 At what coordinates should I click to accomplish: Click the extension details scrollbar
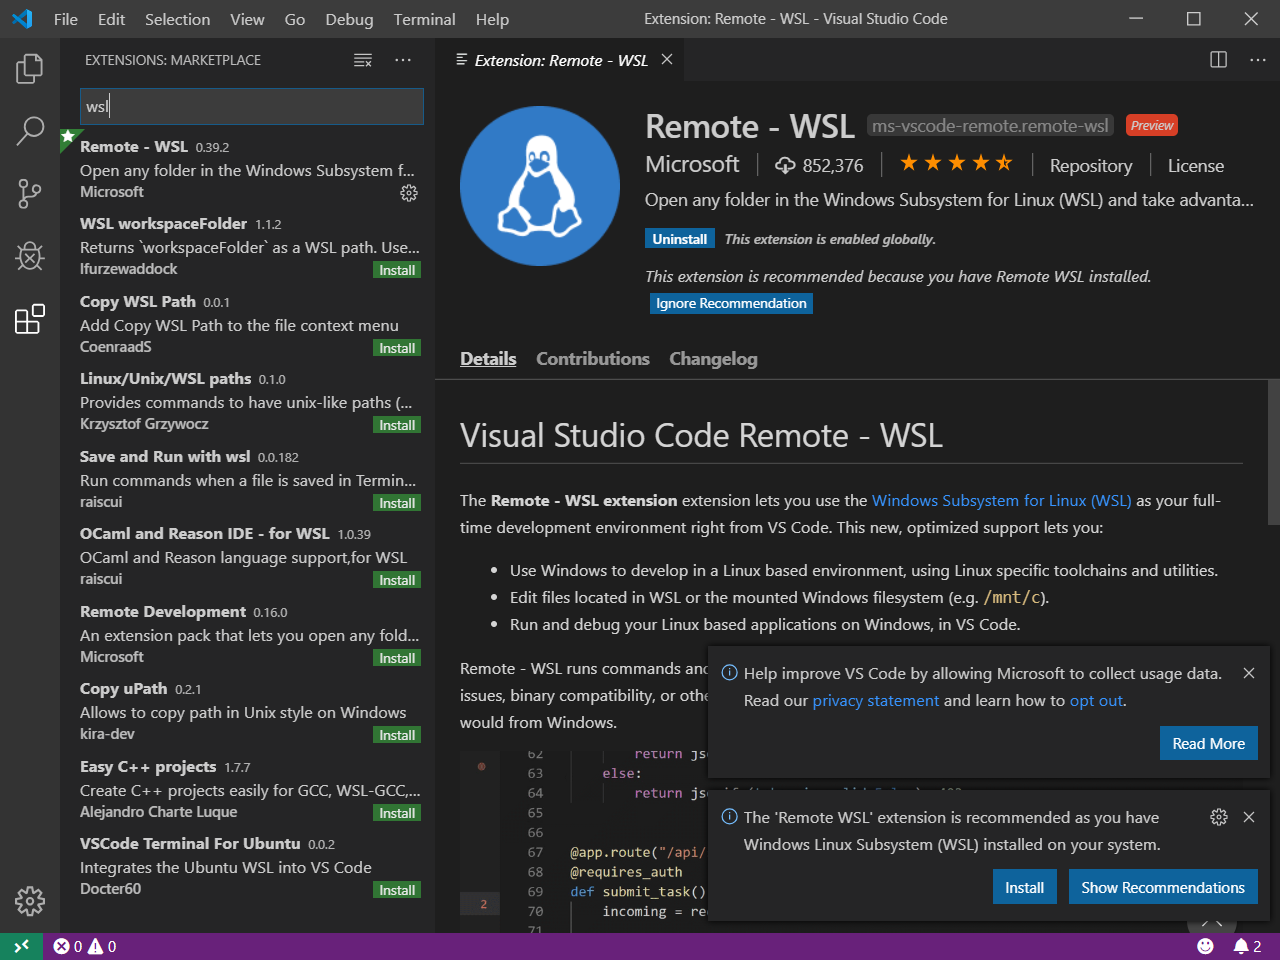(1273, 452)
